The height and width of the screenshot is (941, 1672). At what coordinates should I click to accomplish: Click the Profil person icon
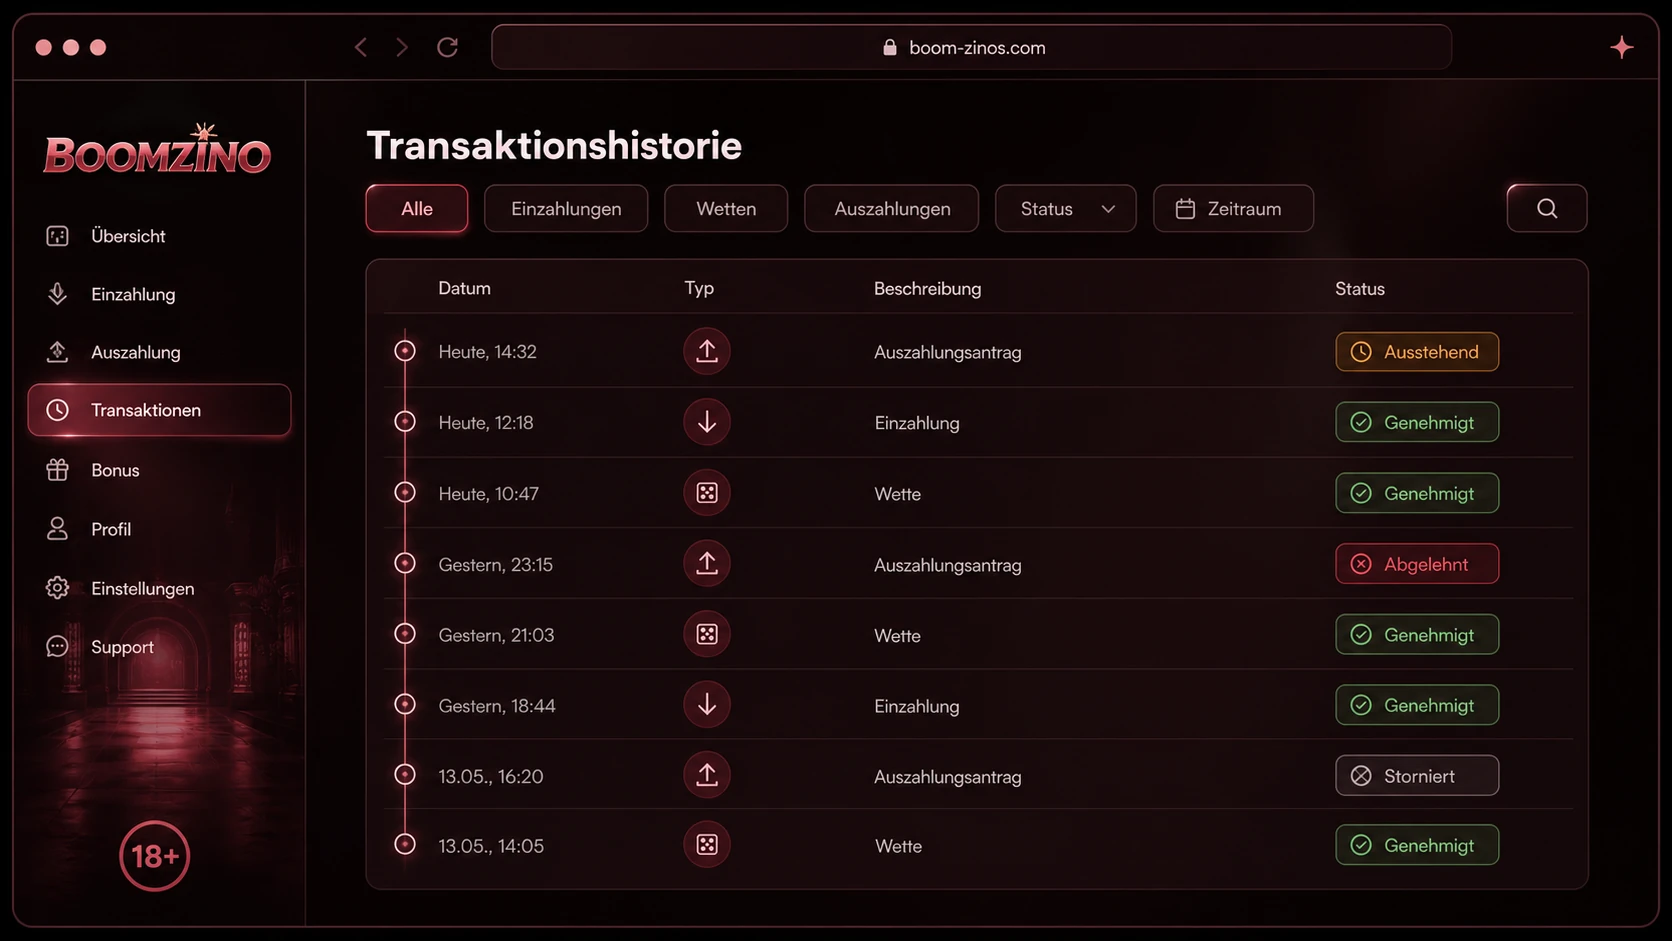point(57,529)
